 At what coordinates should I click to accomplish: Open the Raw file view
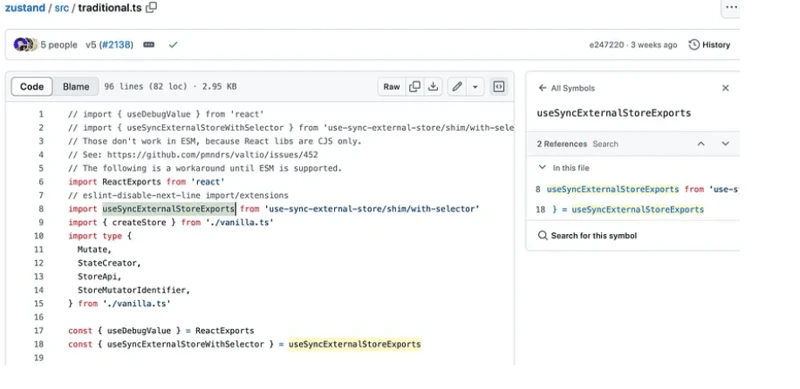tap(392, 87)
